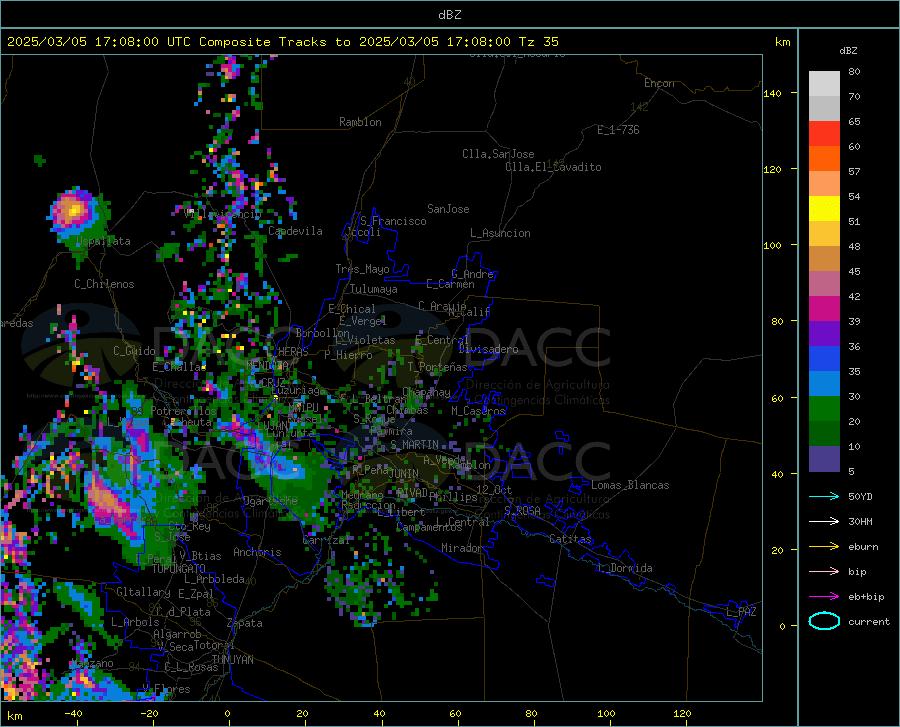Image resolution: width=900 pixels, height=727 pixels.
Task: Pick the dark green 10–20 dBZ swatch
Action: pyautogui.click(x=824, y=434)
